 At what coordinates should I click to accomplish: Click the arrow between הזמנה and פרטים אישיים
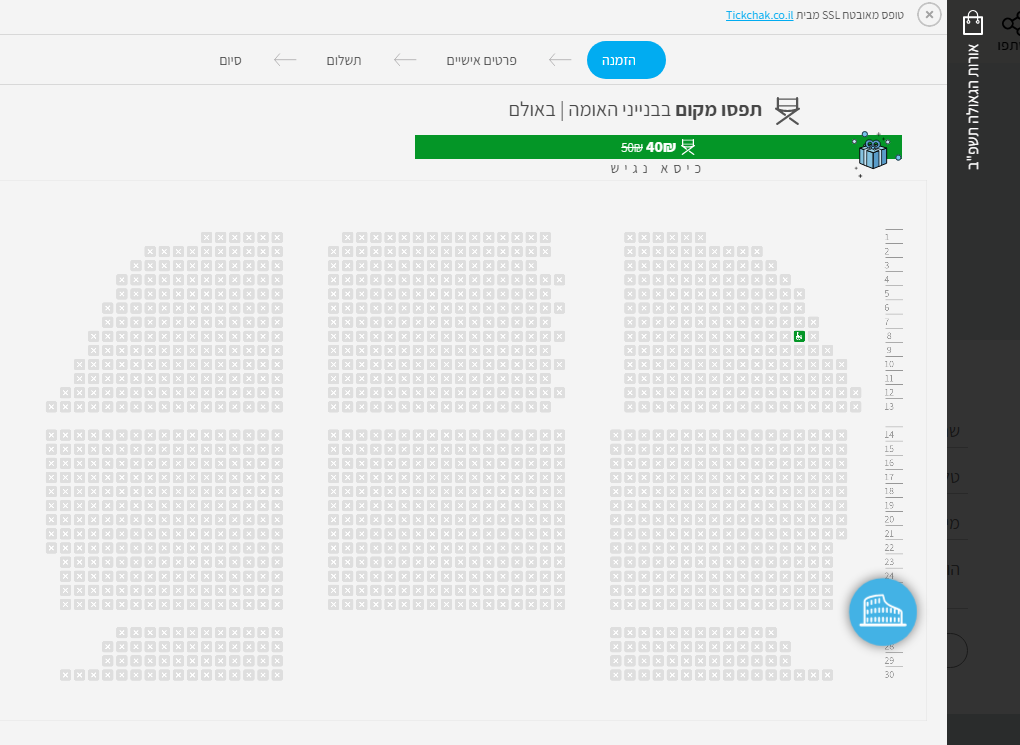point(560,60)
